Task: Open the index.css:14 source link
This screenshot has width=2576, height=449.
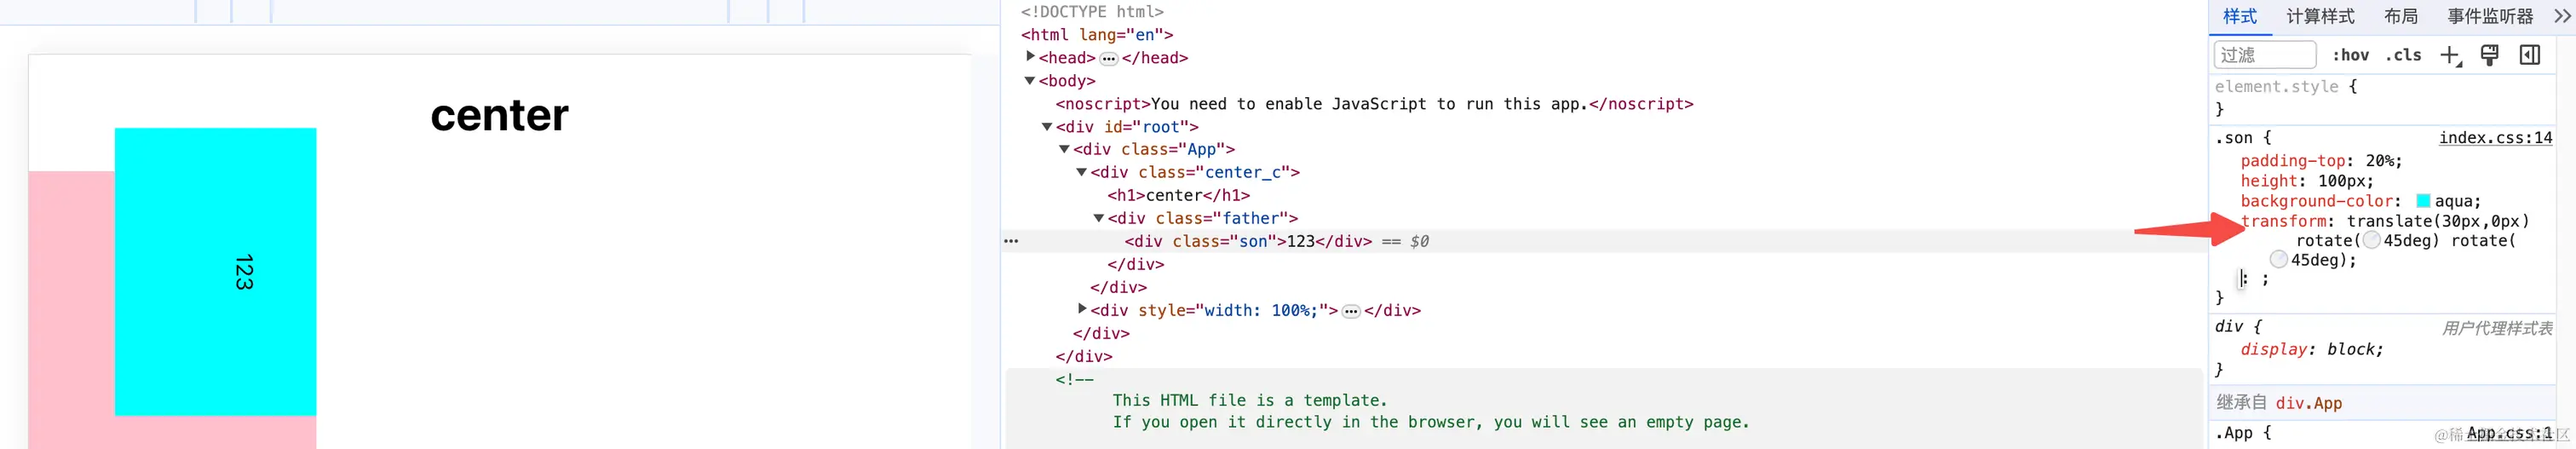Action: coord(2495,138)
